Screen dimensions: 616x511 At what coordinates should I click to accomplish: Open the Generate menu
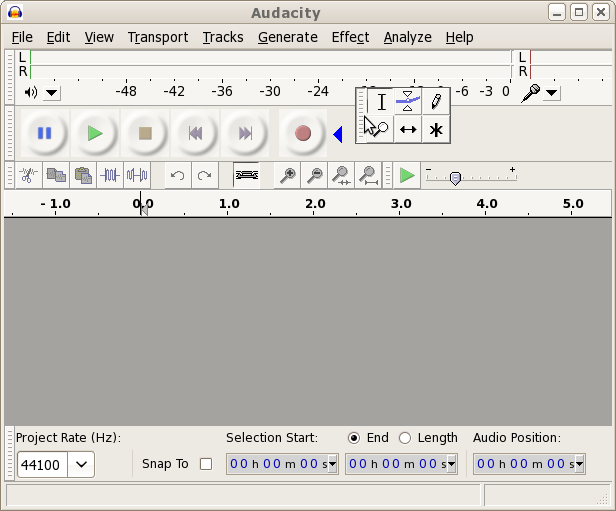click(288, 37)
